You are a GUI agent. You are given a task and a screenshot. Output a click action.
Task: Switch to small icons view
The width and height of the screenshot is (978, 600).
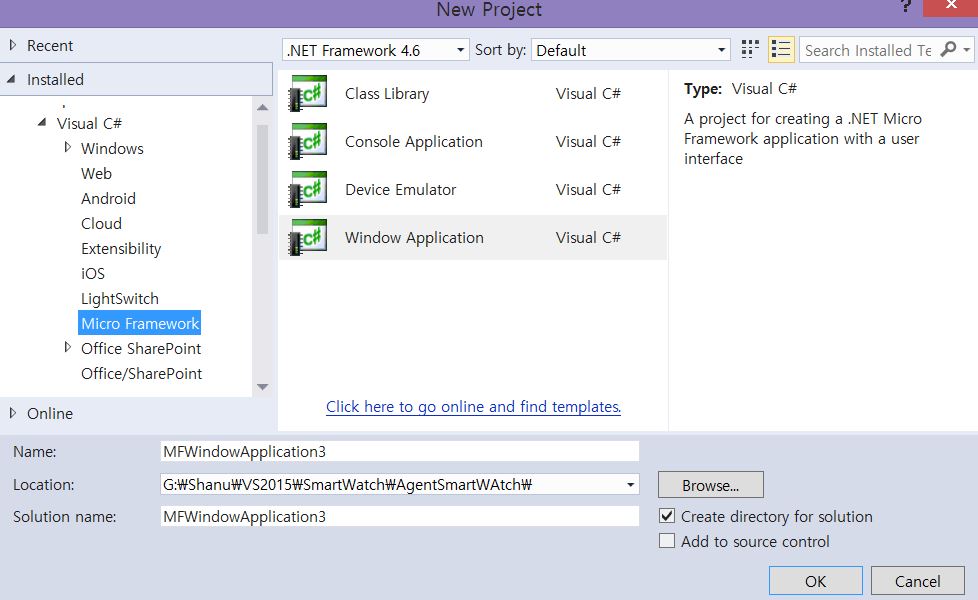click(750, 50)
